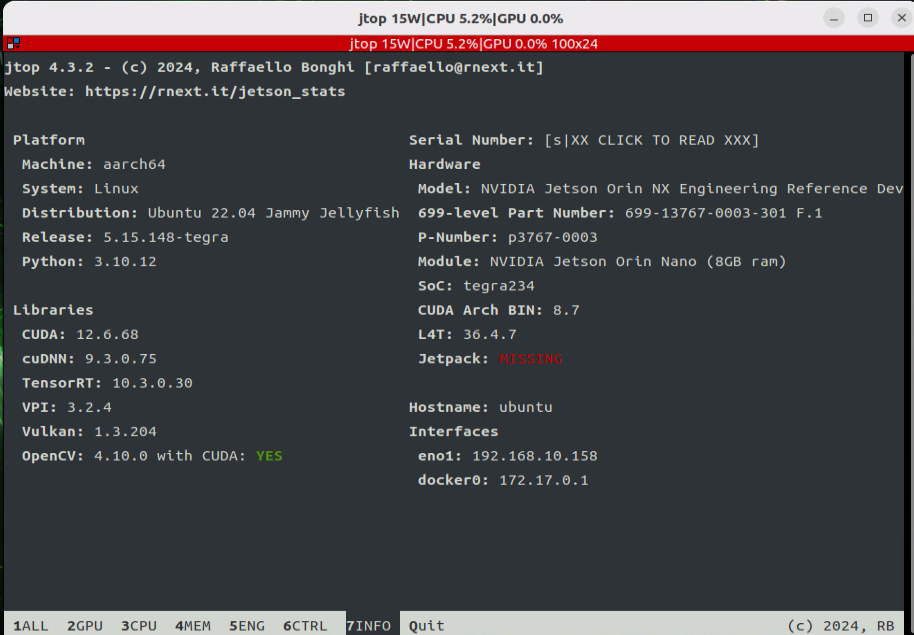The width and height of the screenshot is (914, 635).
Task: Click the green YES OpenCV CUDA status
Action: pyautogui.click(x=269, y=456)
